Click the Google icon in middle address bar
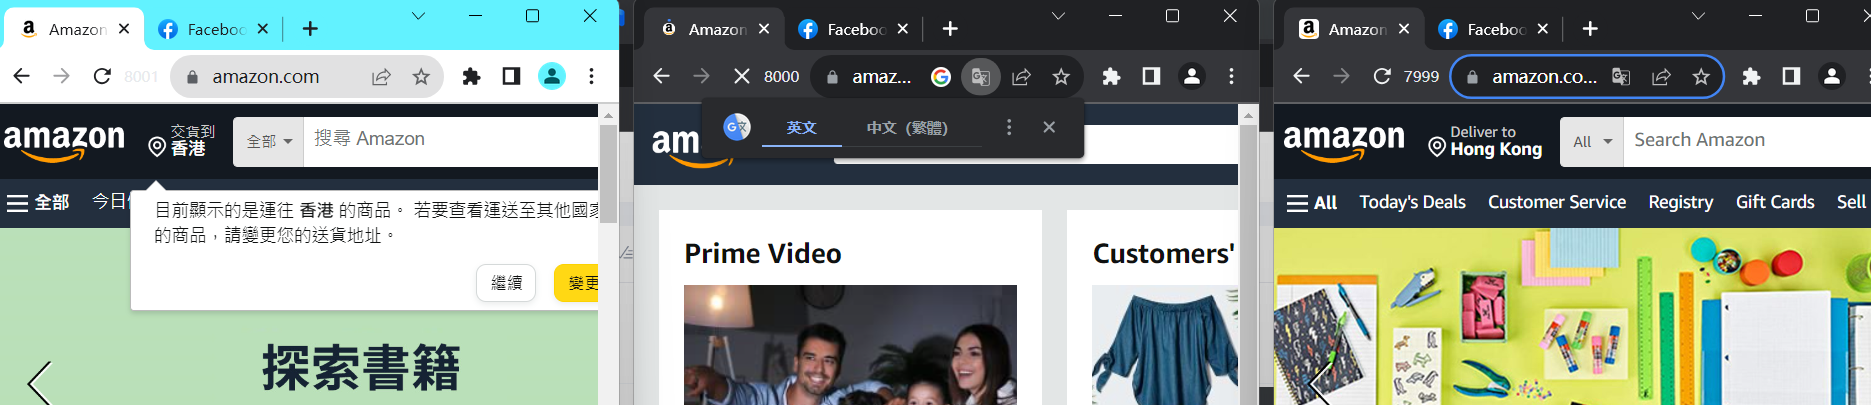 point(940,77)
